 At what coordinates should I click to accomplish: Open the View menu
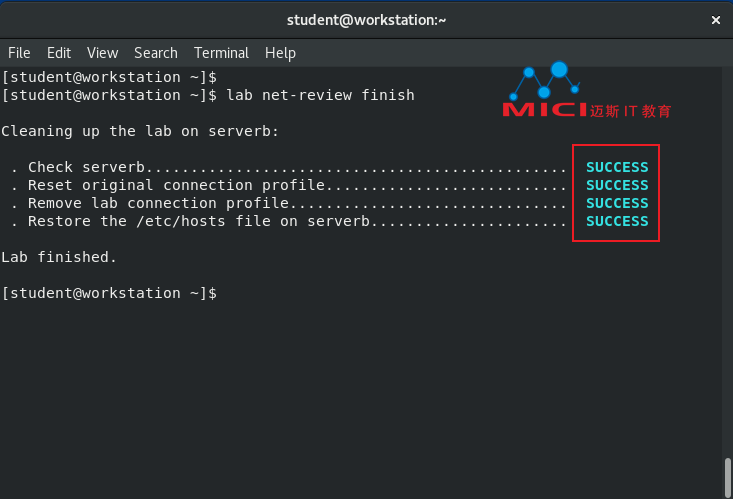coord(102,53)
